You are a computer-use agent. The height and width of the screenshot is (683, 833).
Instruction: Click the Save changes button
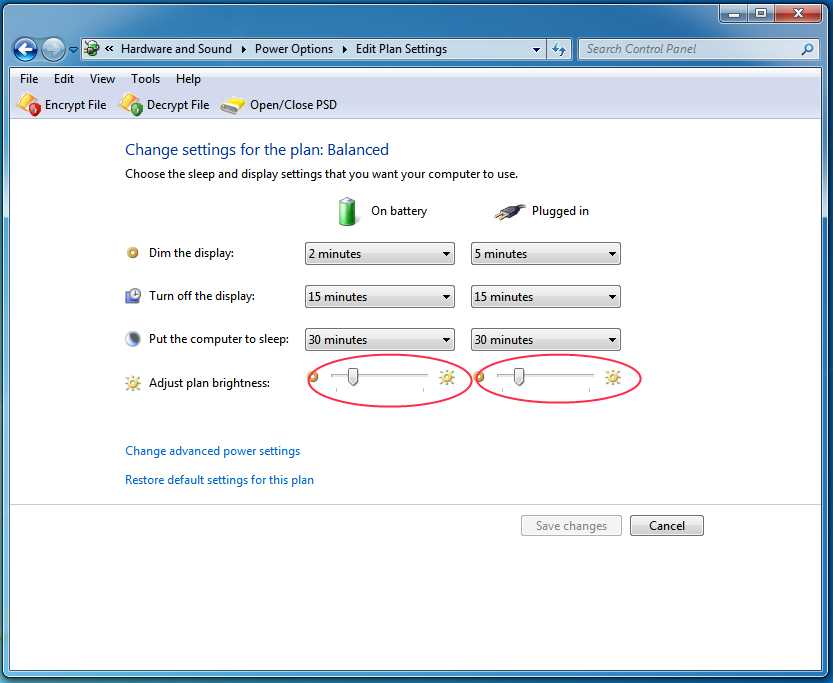pos(571,526)
